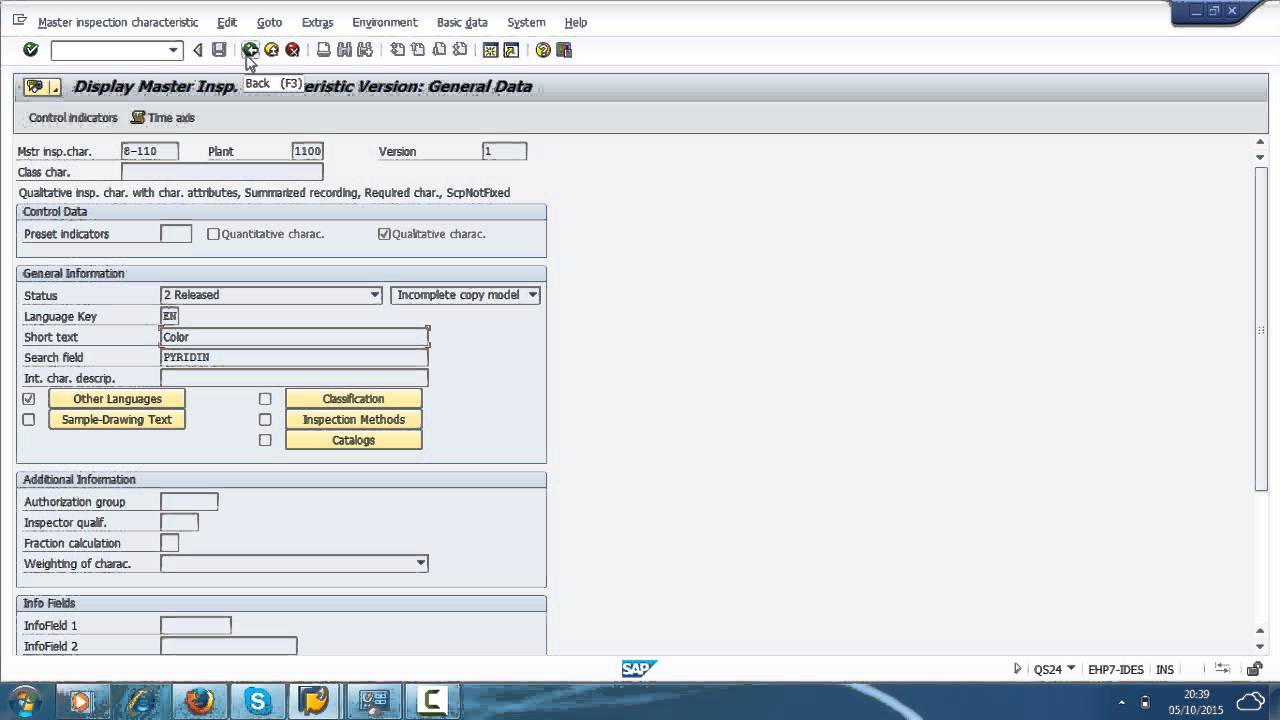This screenshot has height=720, width=1280.
Task: Click the green Enter checkmark icon
Action: click(x=30, y=50)
